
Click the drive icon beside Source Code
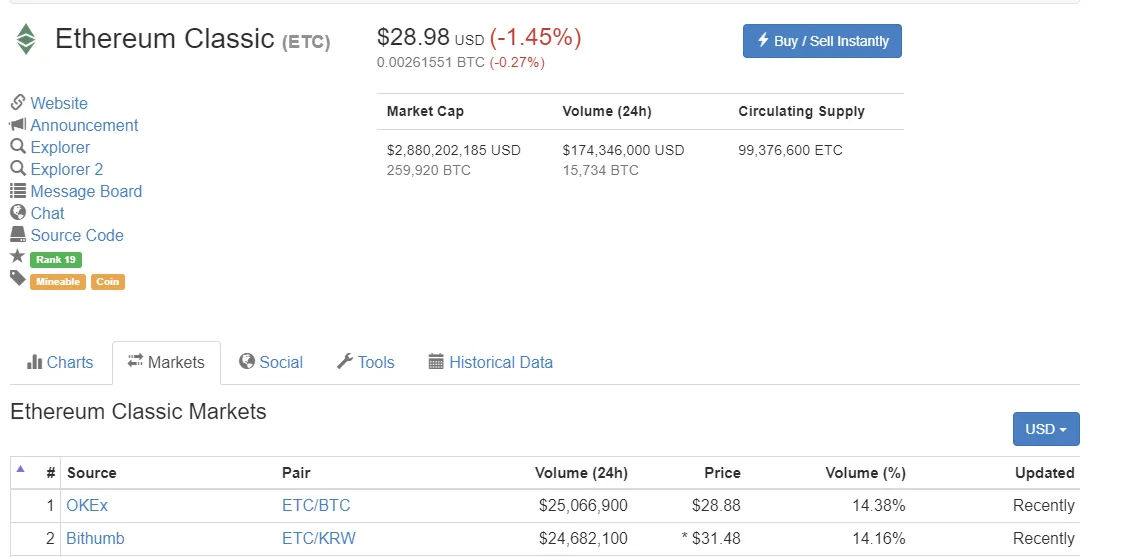point(18,234)
